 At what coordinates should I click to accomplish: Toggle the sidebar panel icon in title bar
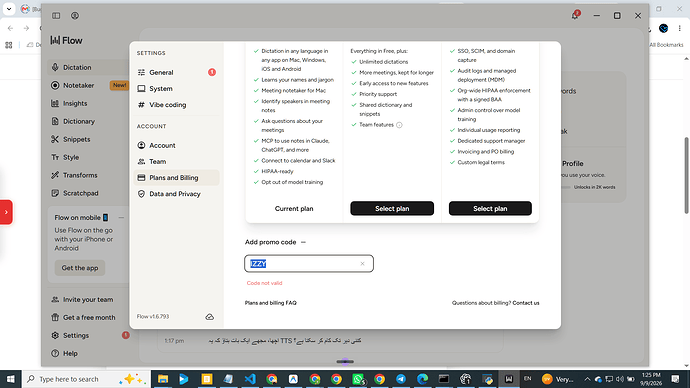56,15
